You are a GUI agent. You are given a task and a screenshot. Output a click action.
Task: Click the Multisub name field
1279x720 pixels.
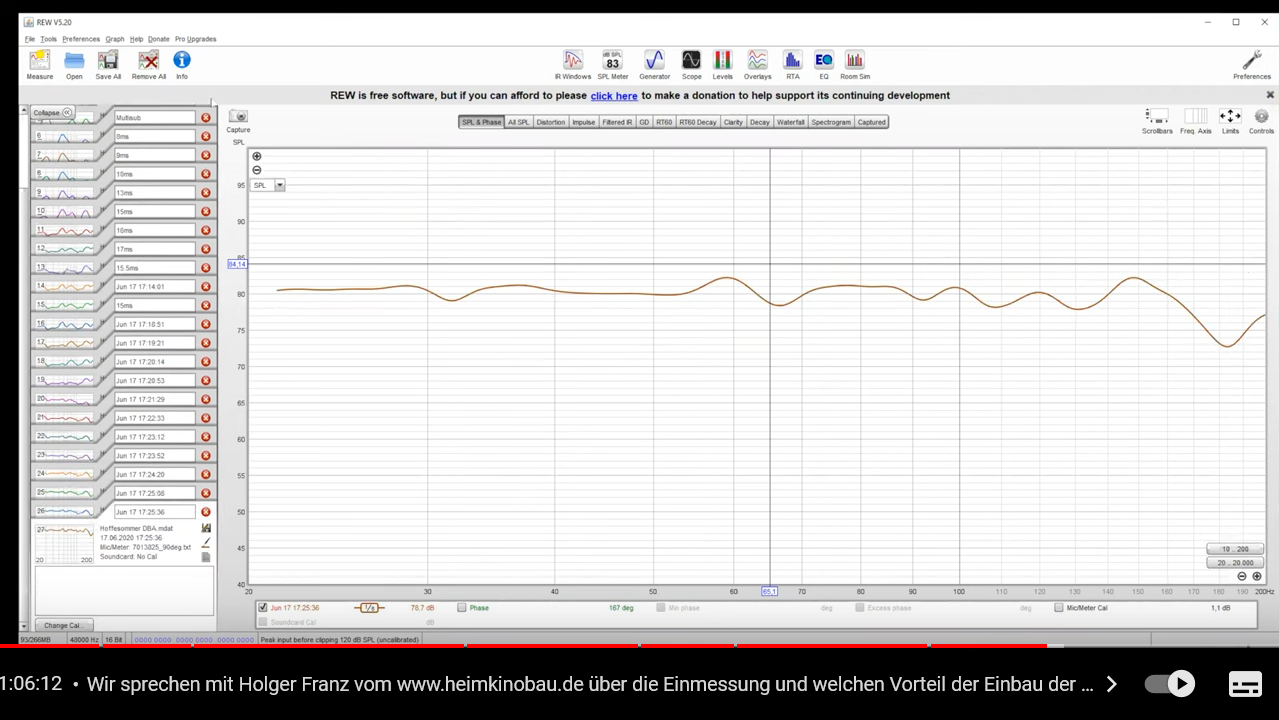tap(154, 118)
